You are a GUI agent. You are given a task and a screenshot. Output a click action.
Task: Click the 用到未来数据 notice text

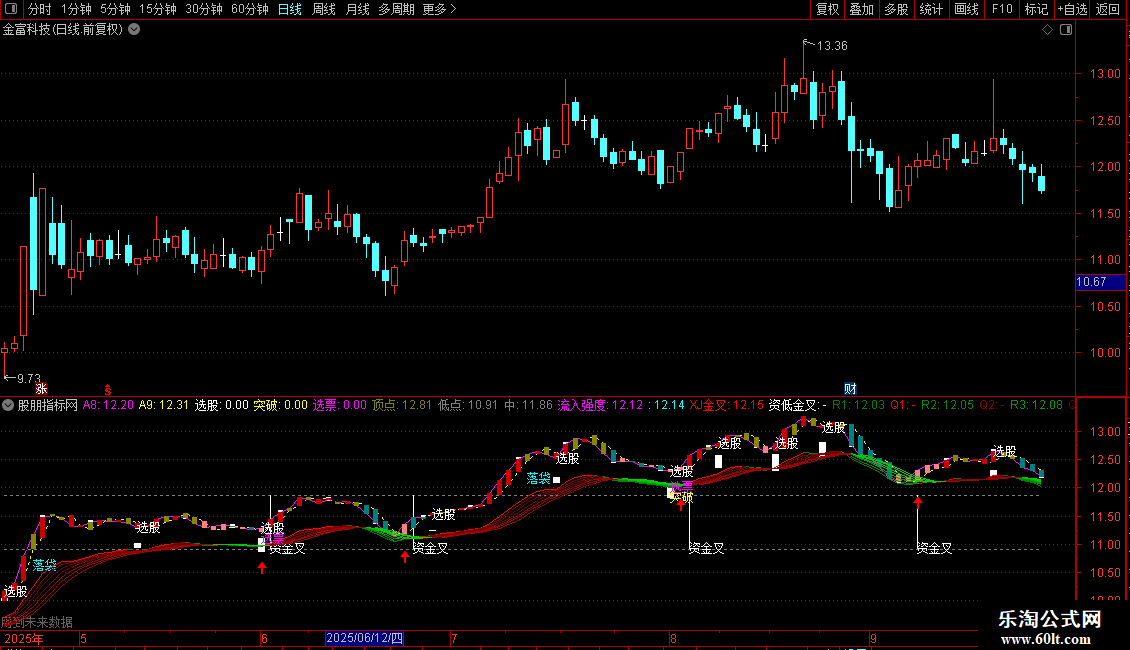(37, 622)
